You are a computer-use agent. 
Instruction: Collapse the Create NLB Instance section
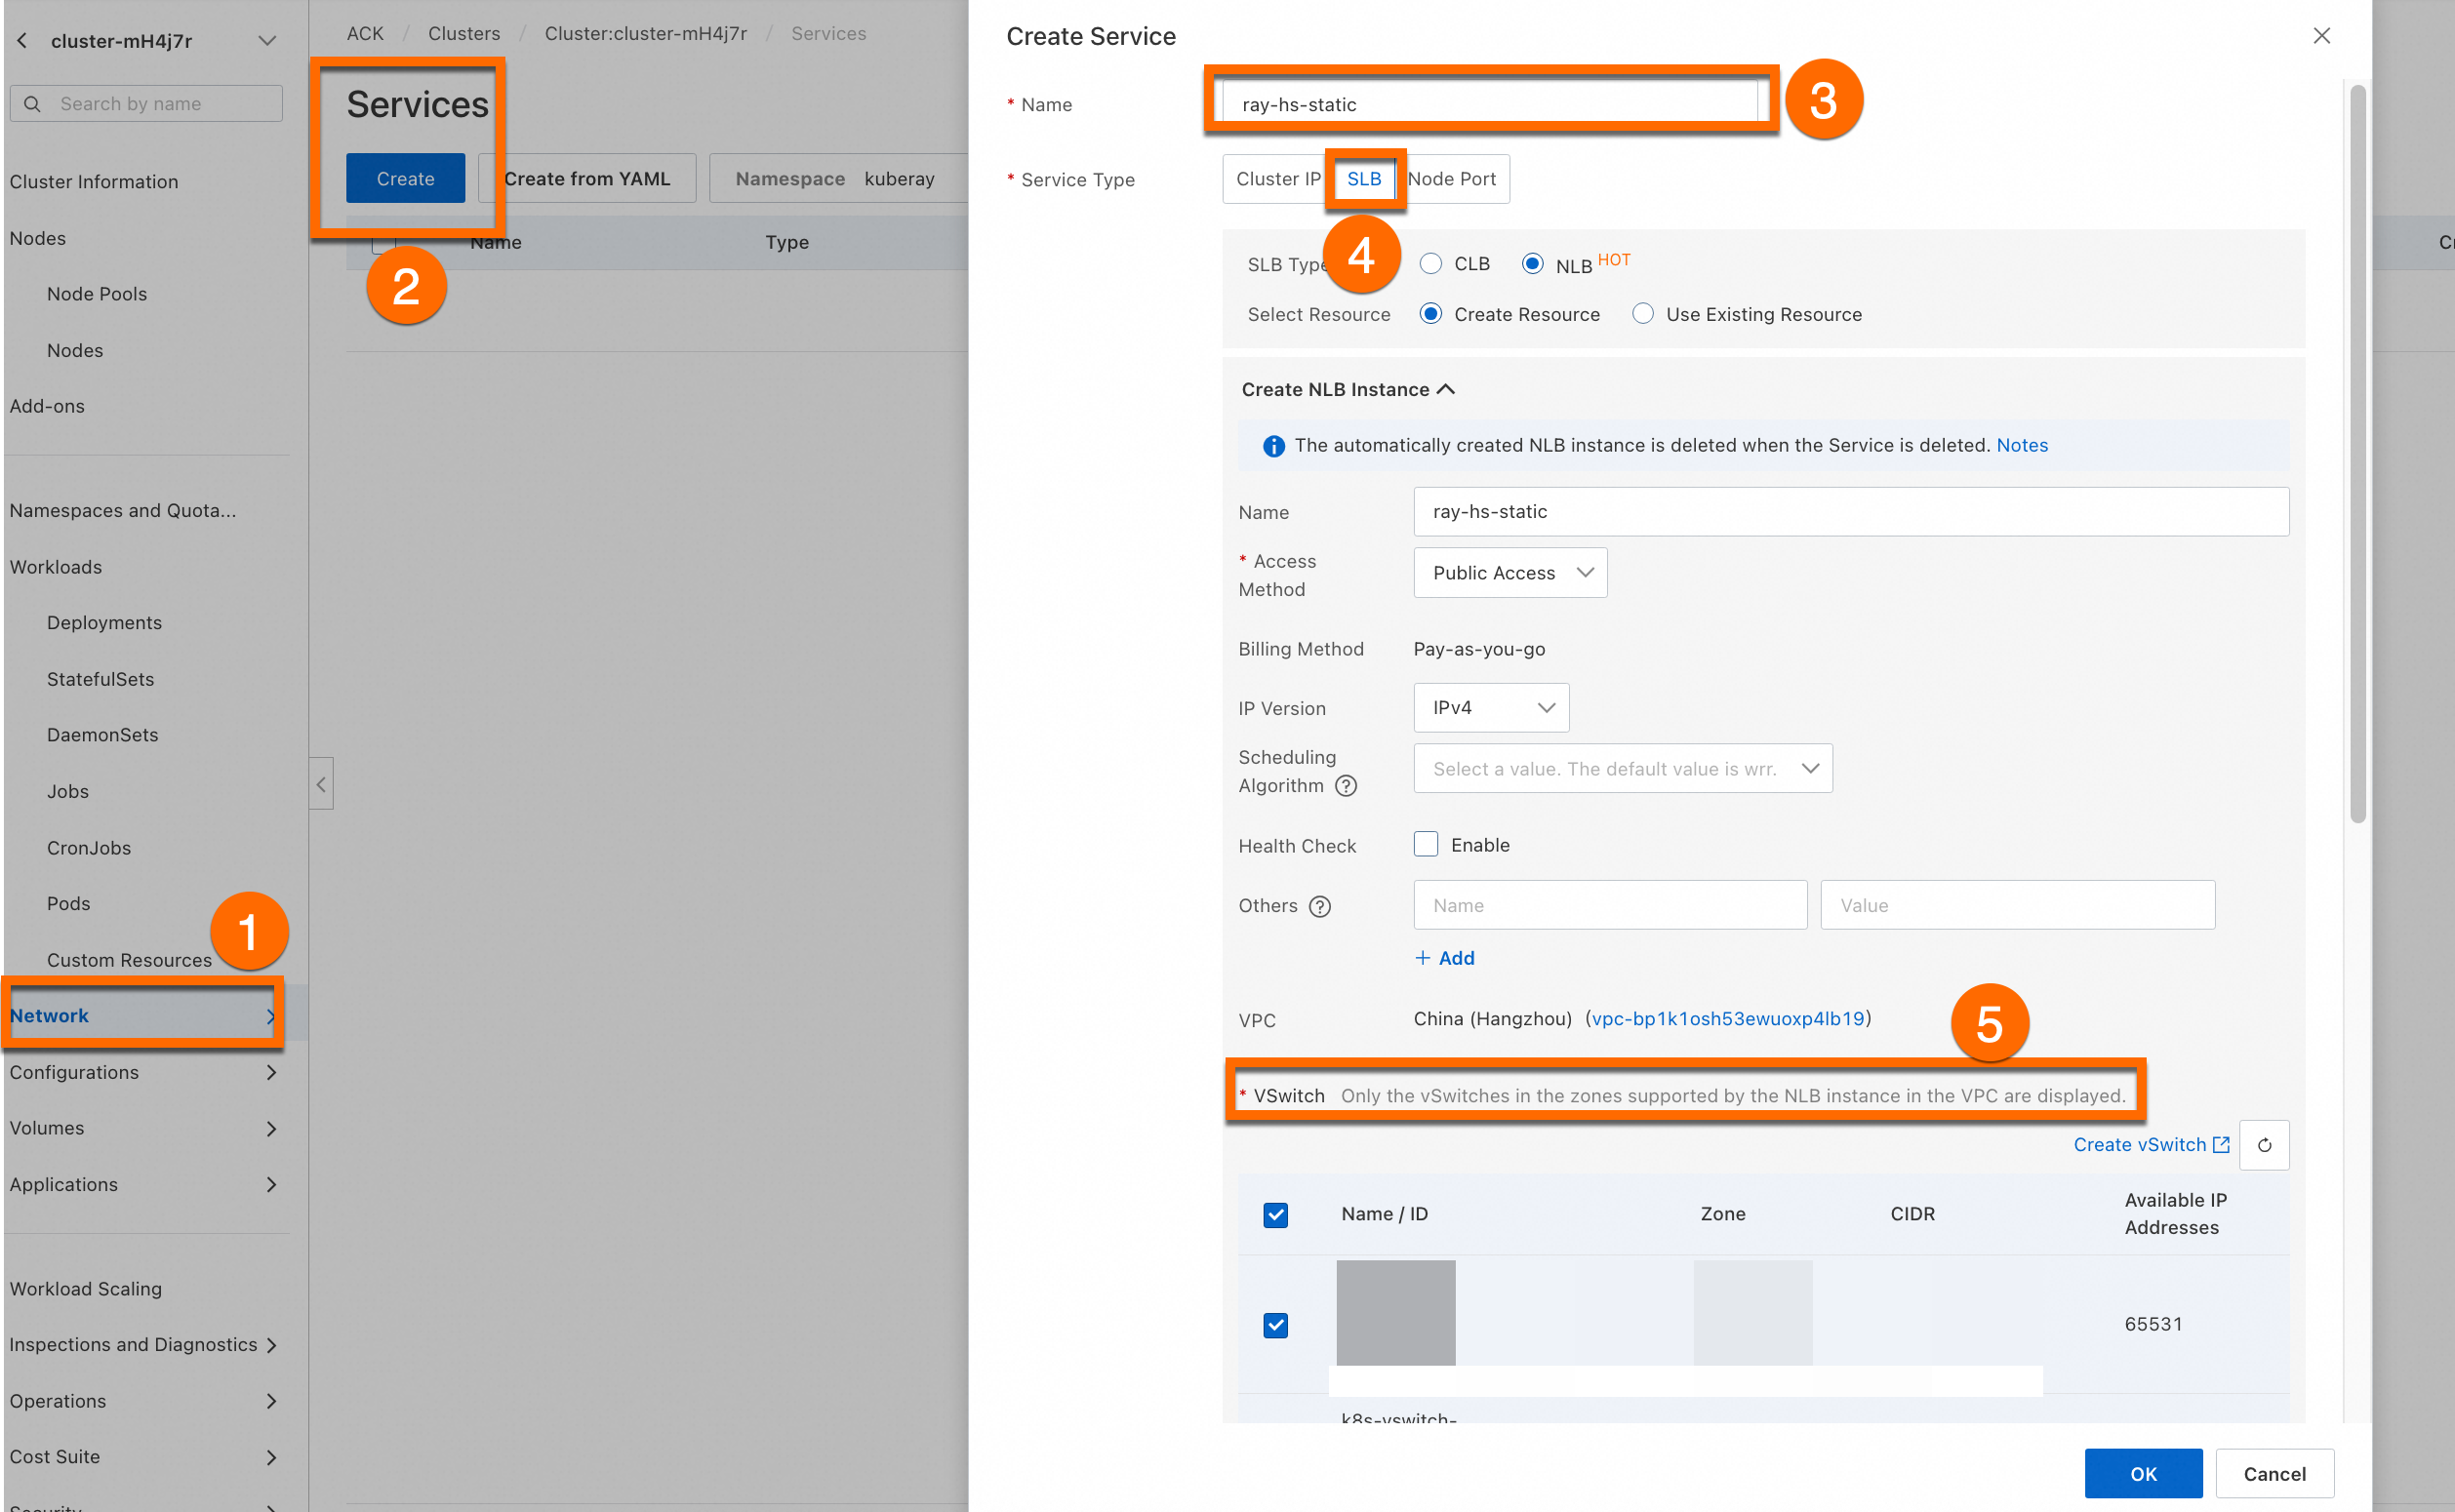(1445, 390)
